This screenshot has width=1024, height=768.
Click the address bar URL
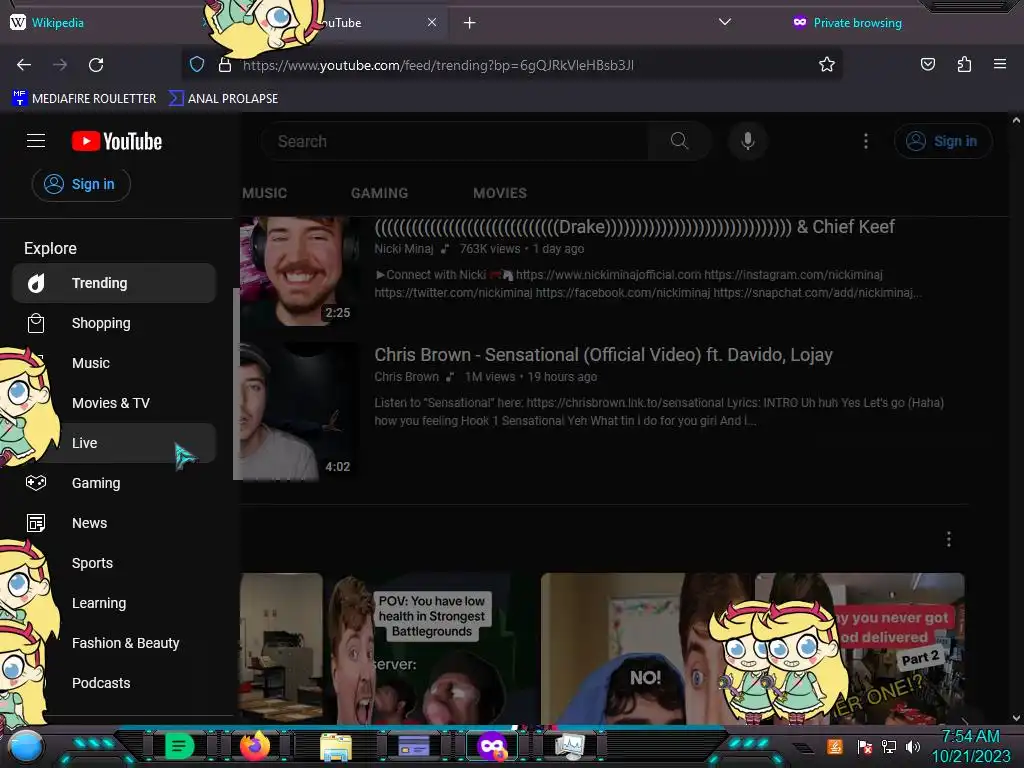tap(438, 65)
